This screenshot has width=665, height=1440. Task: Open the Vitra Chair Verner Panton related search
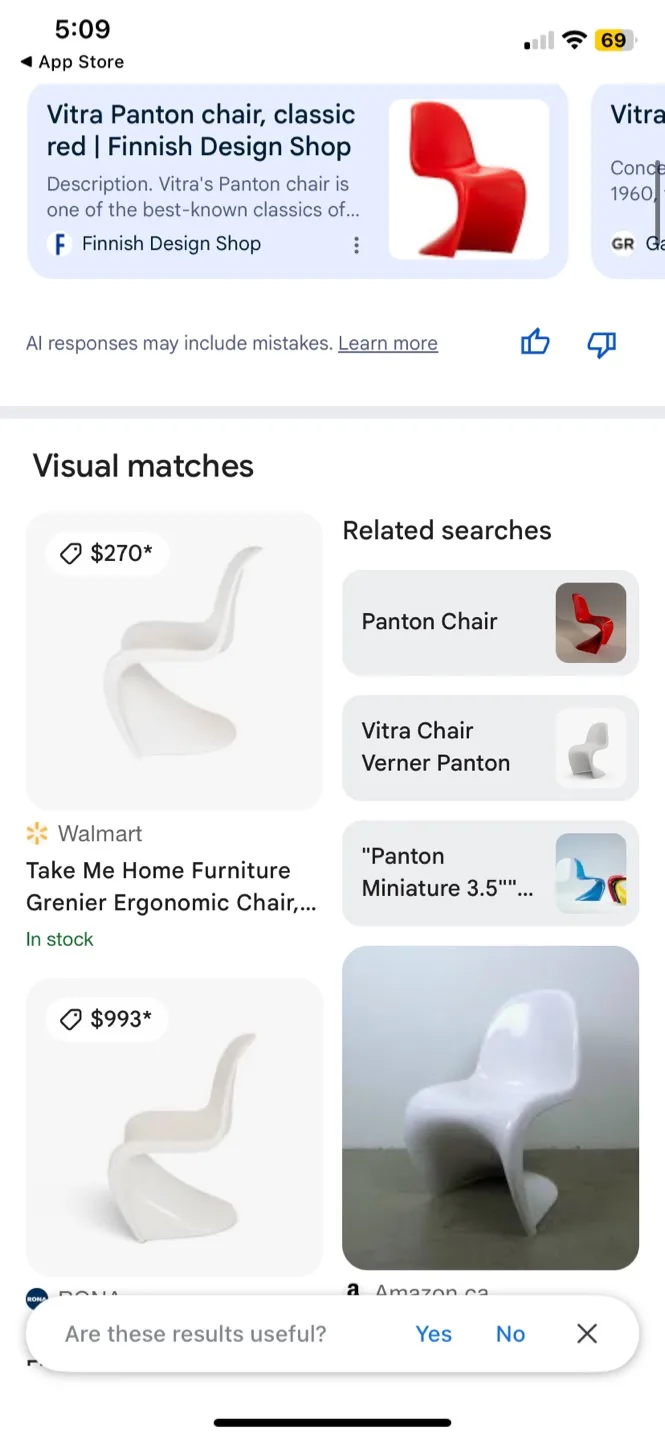click(490, 747)
